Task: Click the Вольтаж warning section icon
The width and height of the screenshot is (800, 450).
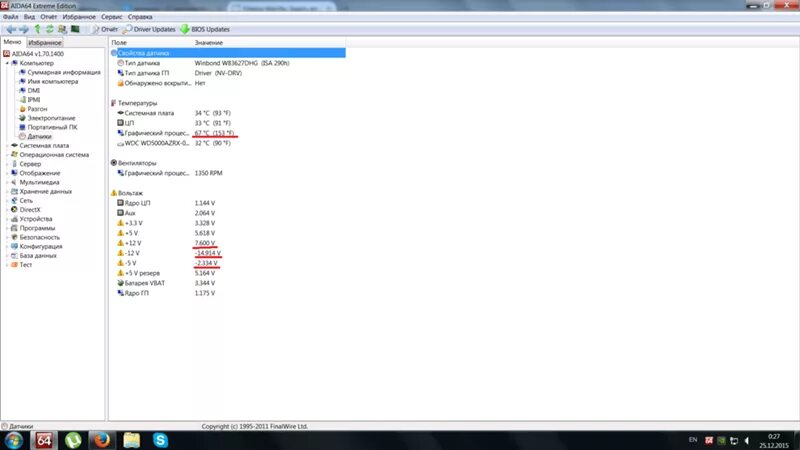Action: (x=114, y=193)
